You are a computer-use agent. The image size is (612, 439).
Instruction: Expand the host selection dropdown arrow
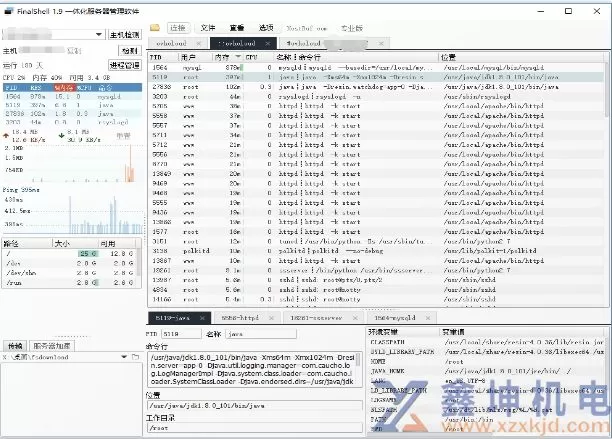(99, 34)
